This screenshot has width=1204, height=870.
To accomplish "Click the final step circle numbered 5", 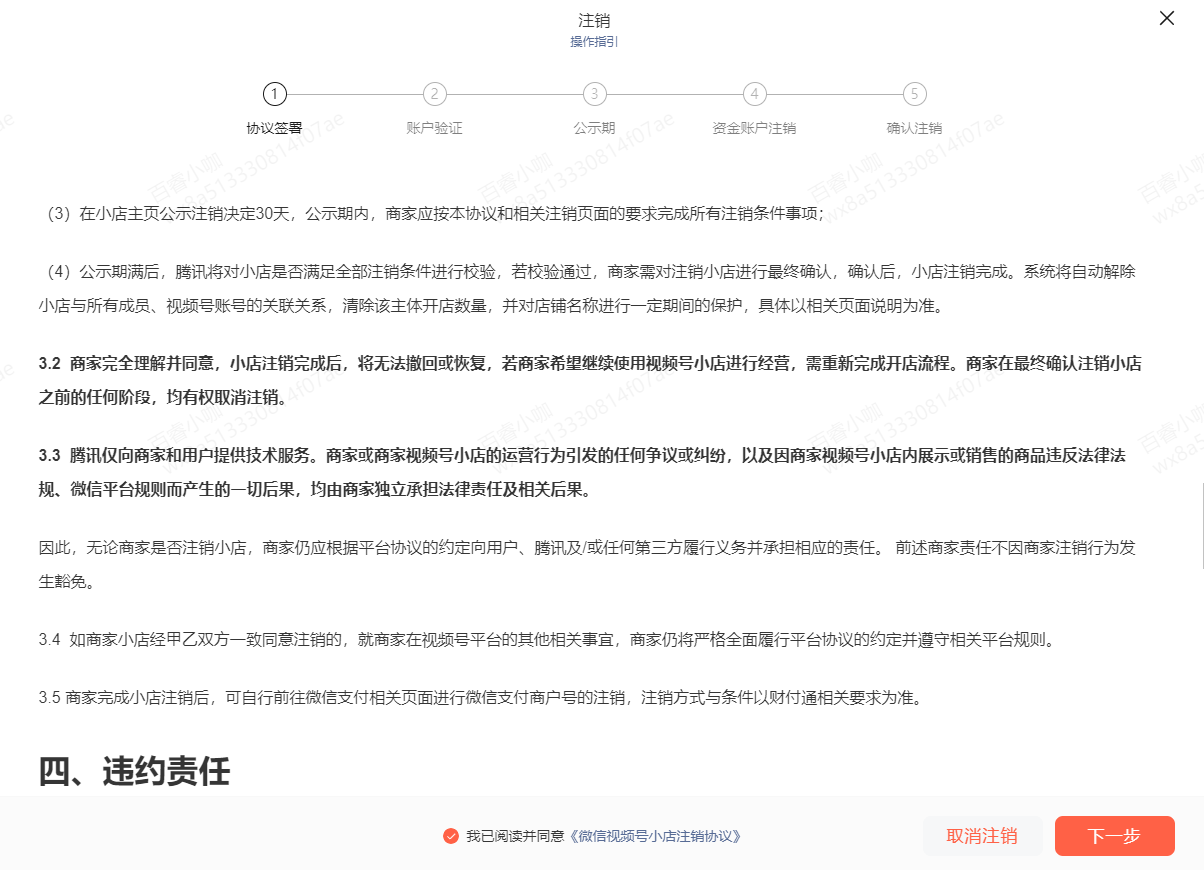I will coord(915,94).
